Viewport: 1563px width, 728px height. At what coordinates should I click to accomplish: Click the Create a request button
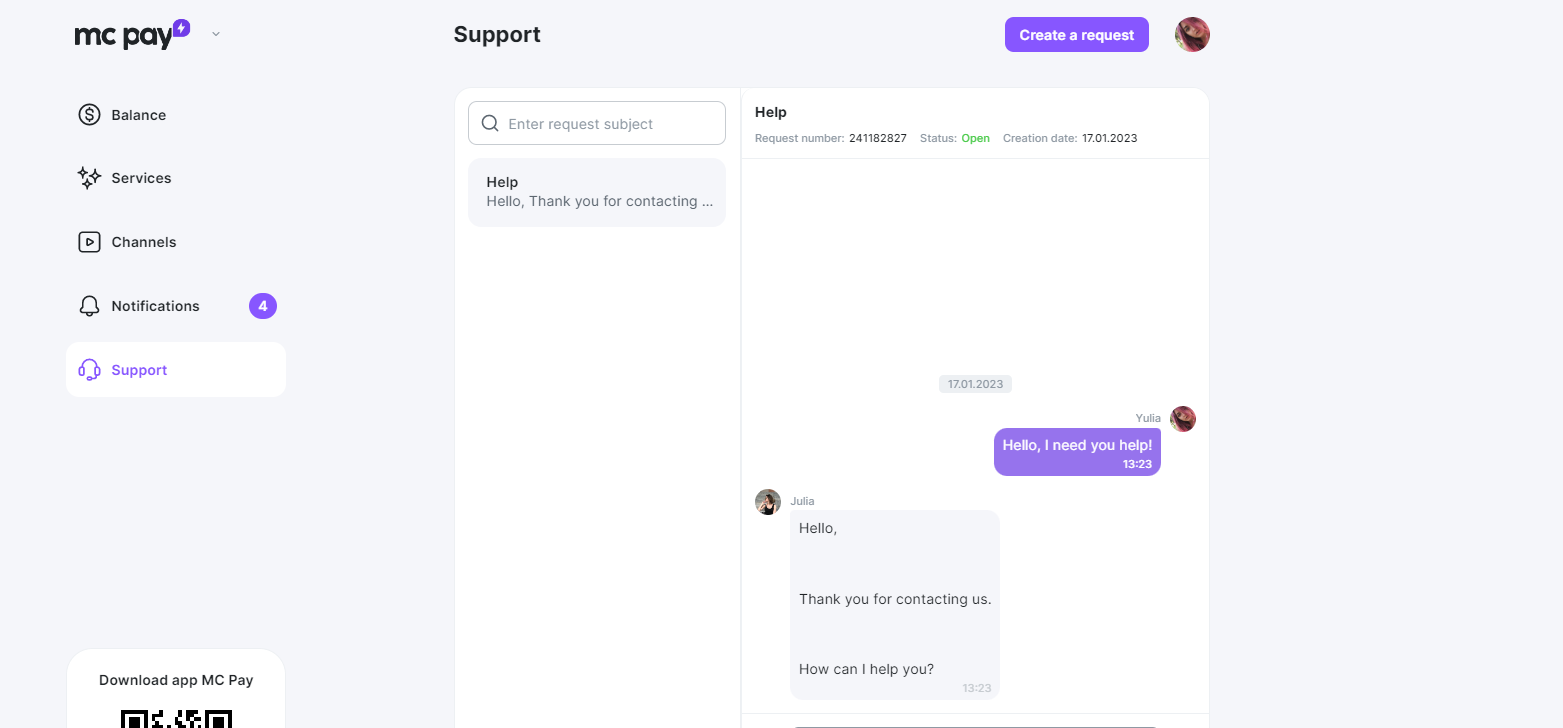click(1077, 35)
